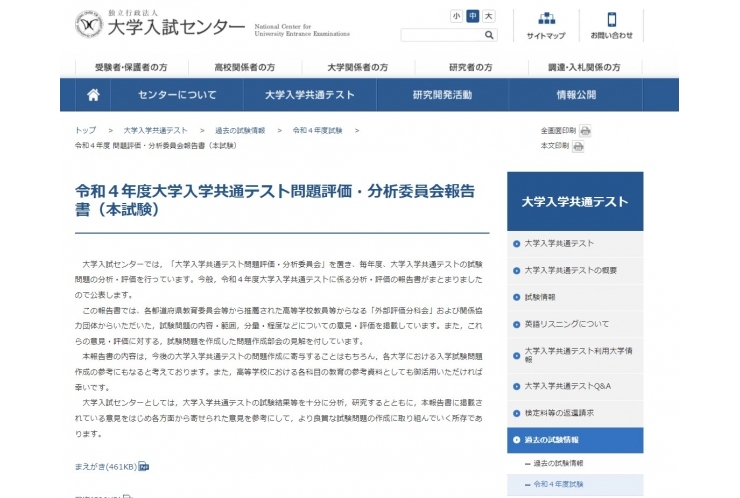Screen dimensions: 740x498
Task: Open sidebar sub-item 過去の試験情報
Action: (x=558, y=464)
